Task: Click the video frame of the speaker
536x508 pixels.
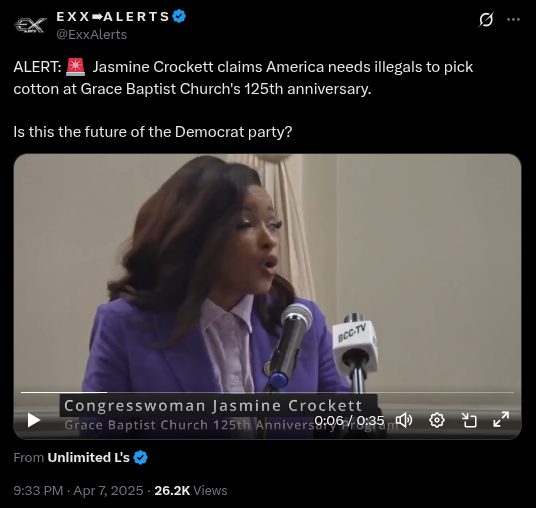Action: 267,273
